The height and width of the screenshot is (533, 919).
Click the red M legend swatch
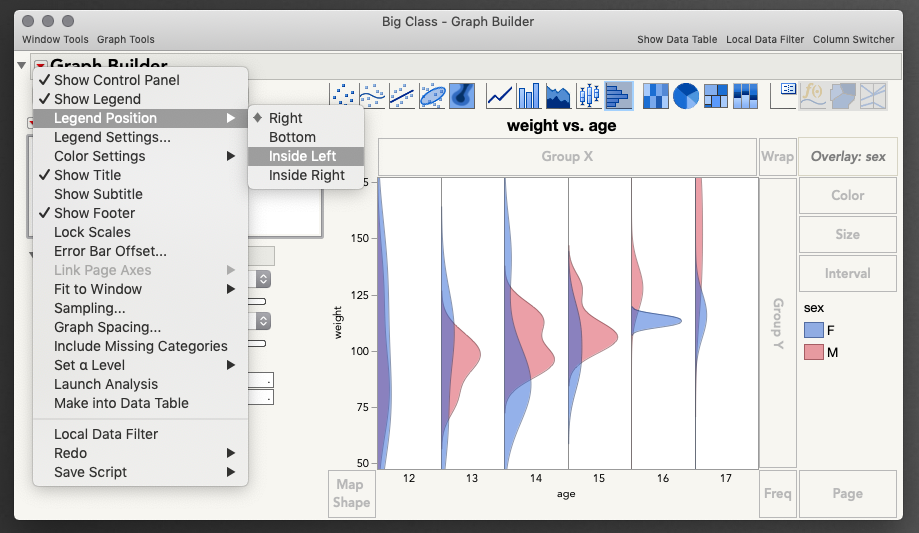(x=814, y=352)
